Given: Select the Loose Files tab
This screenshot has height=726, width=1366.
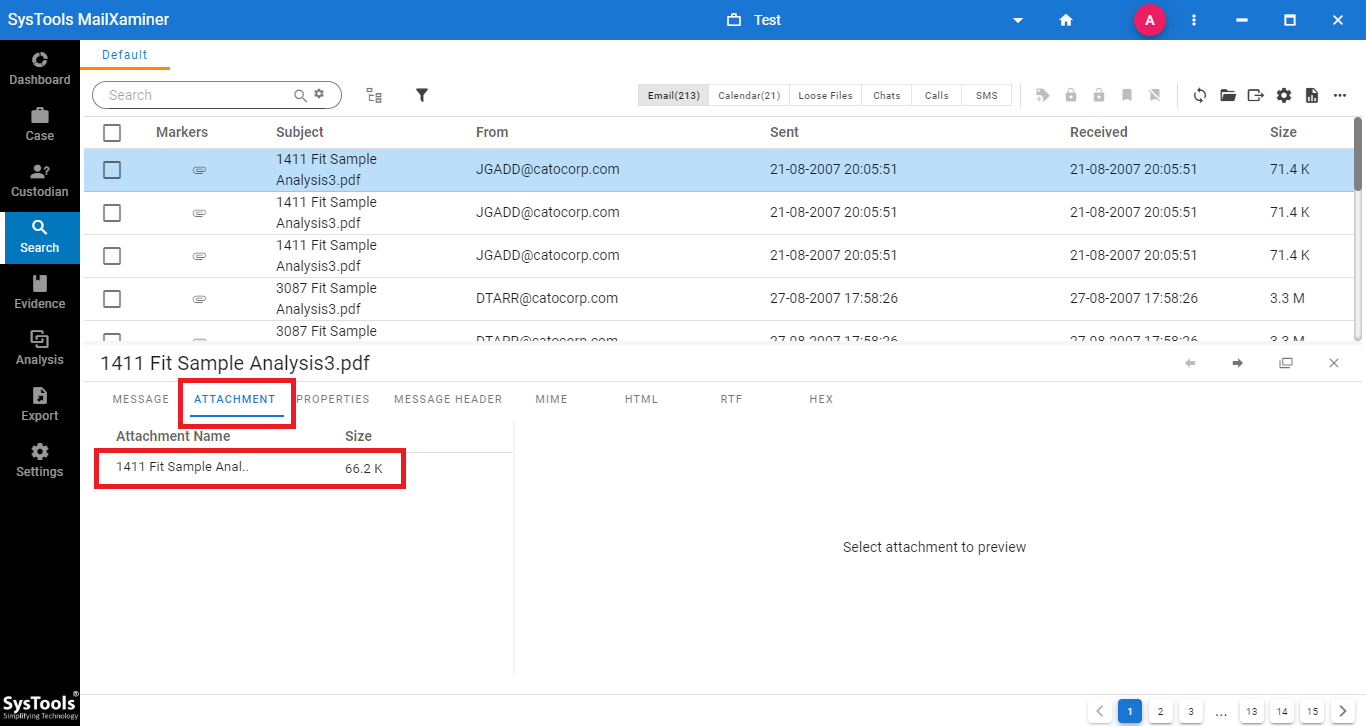Looking at the screenshot, I should coord(825,95).
